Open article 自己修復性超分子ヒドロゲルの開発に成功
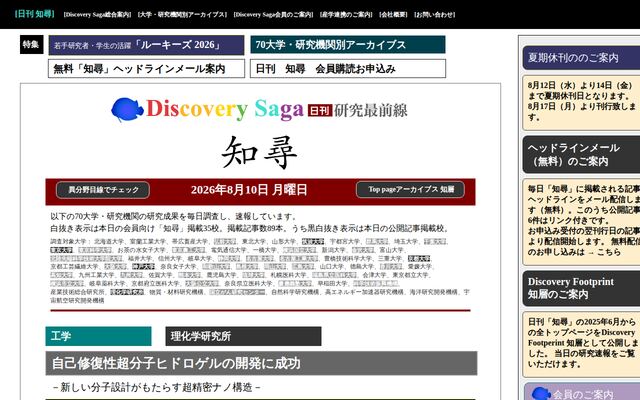This screenshot has width=640, height=400. coord(261,363)
